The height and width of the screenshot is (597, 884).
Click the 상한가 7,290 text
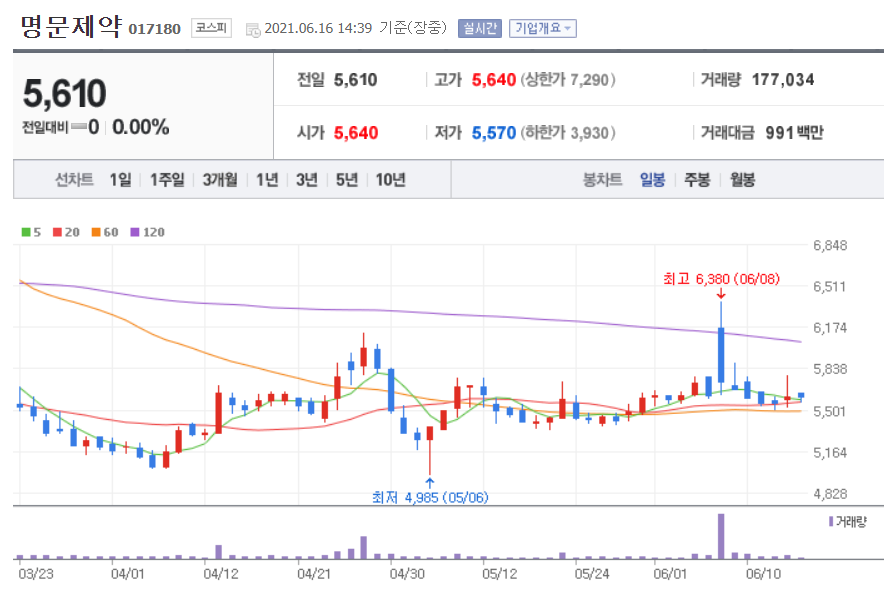tap(568, 80)
